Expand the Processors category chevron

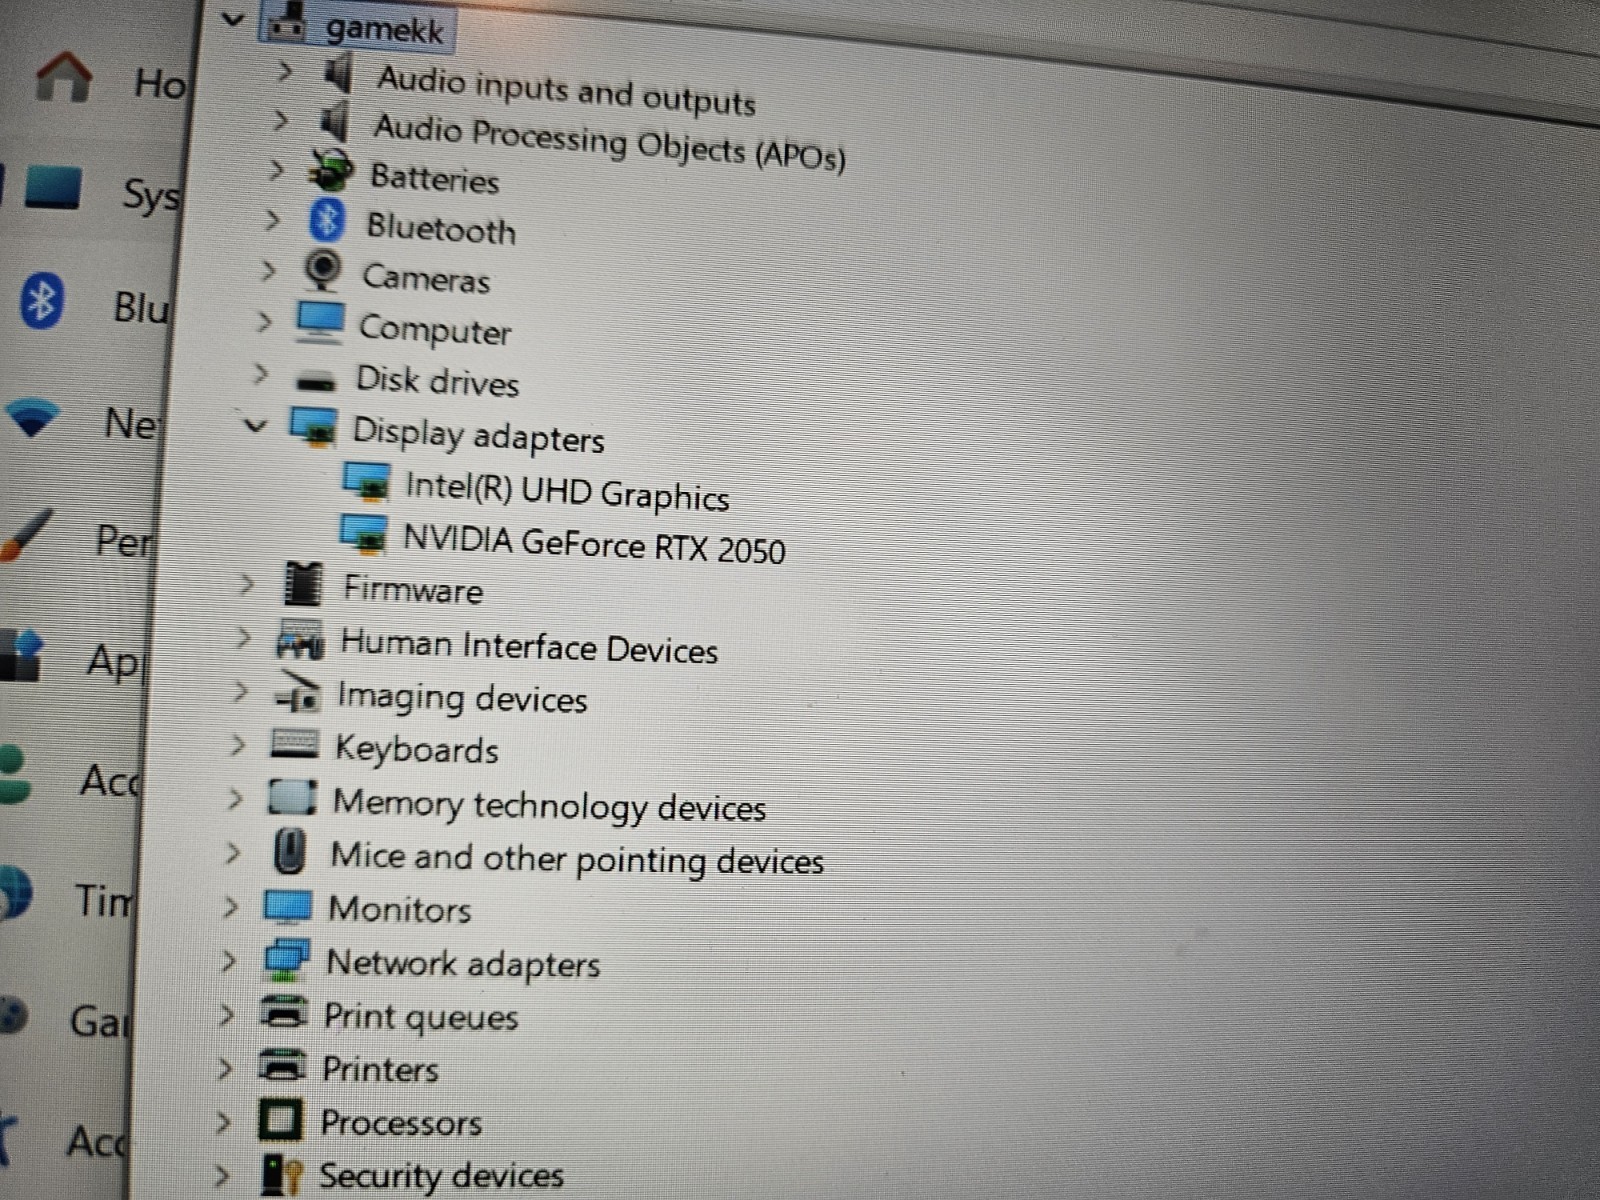point(223,1121)
